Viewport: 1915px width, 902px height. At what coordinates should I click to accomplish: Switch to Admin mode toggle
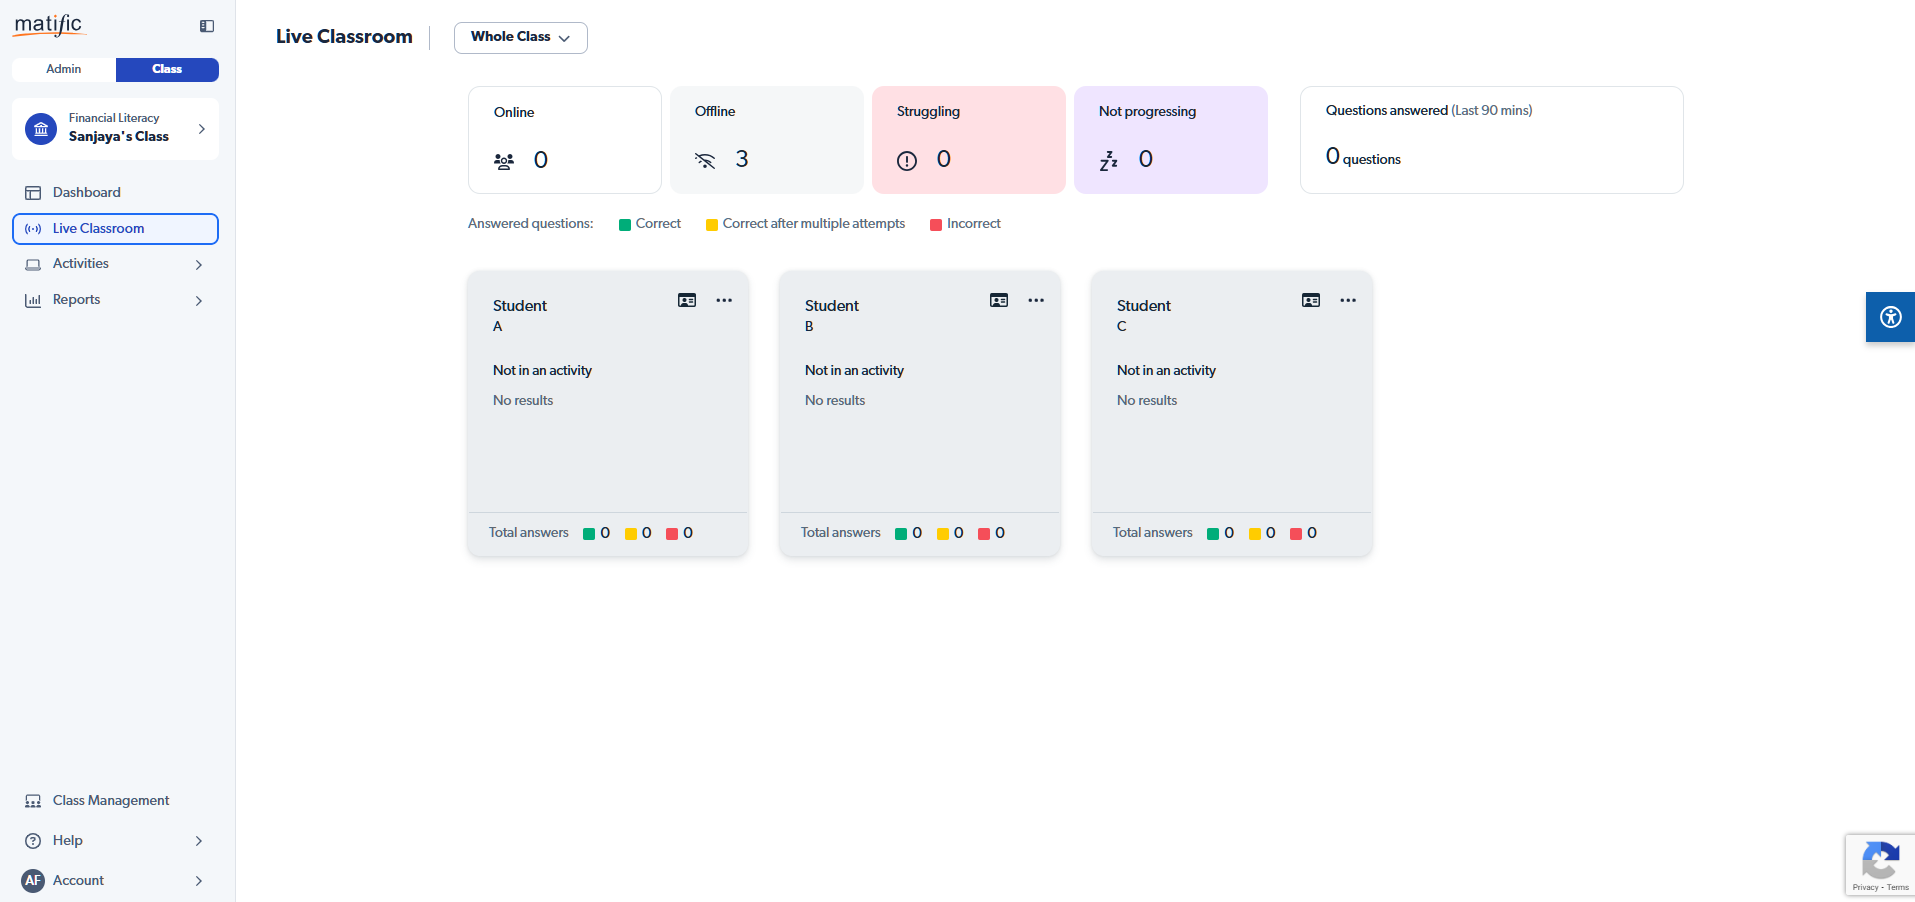click(64, 69)
